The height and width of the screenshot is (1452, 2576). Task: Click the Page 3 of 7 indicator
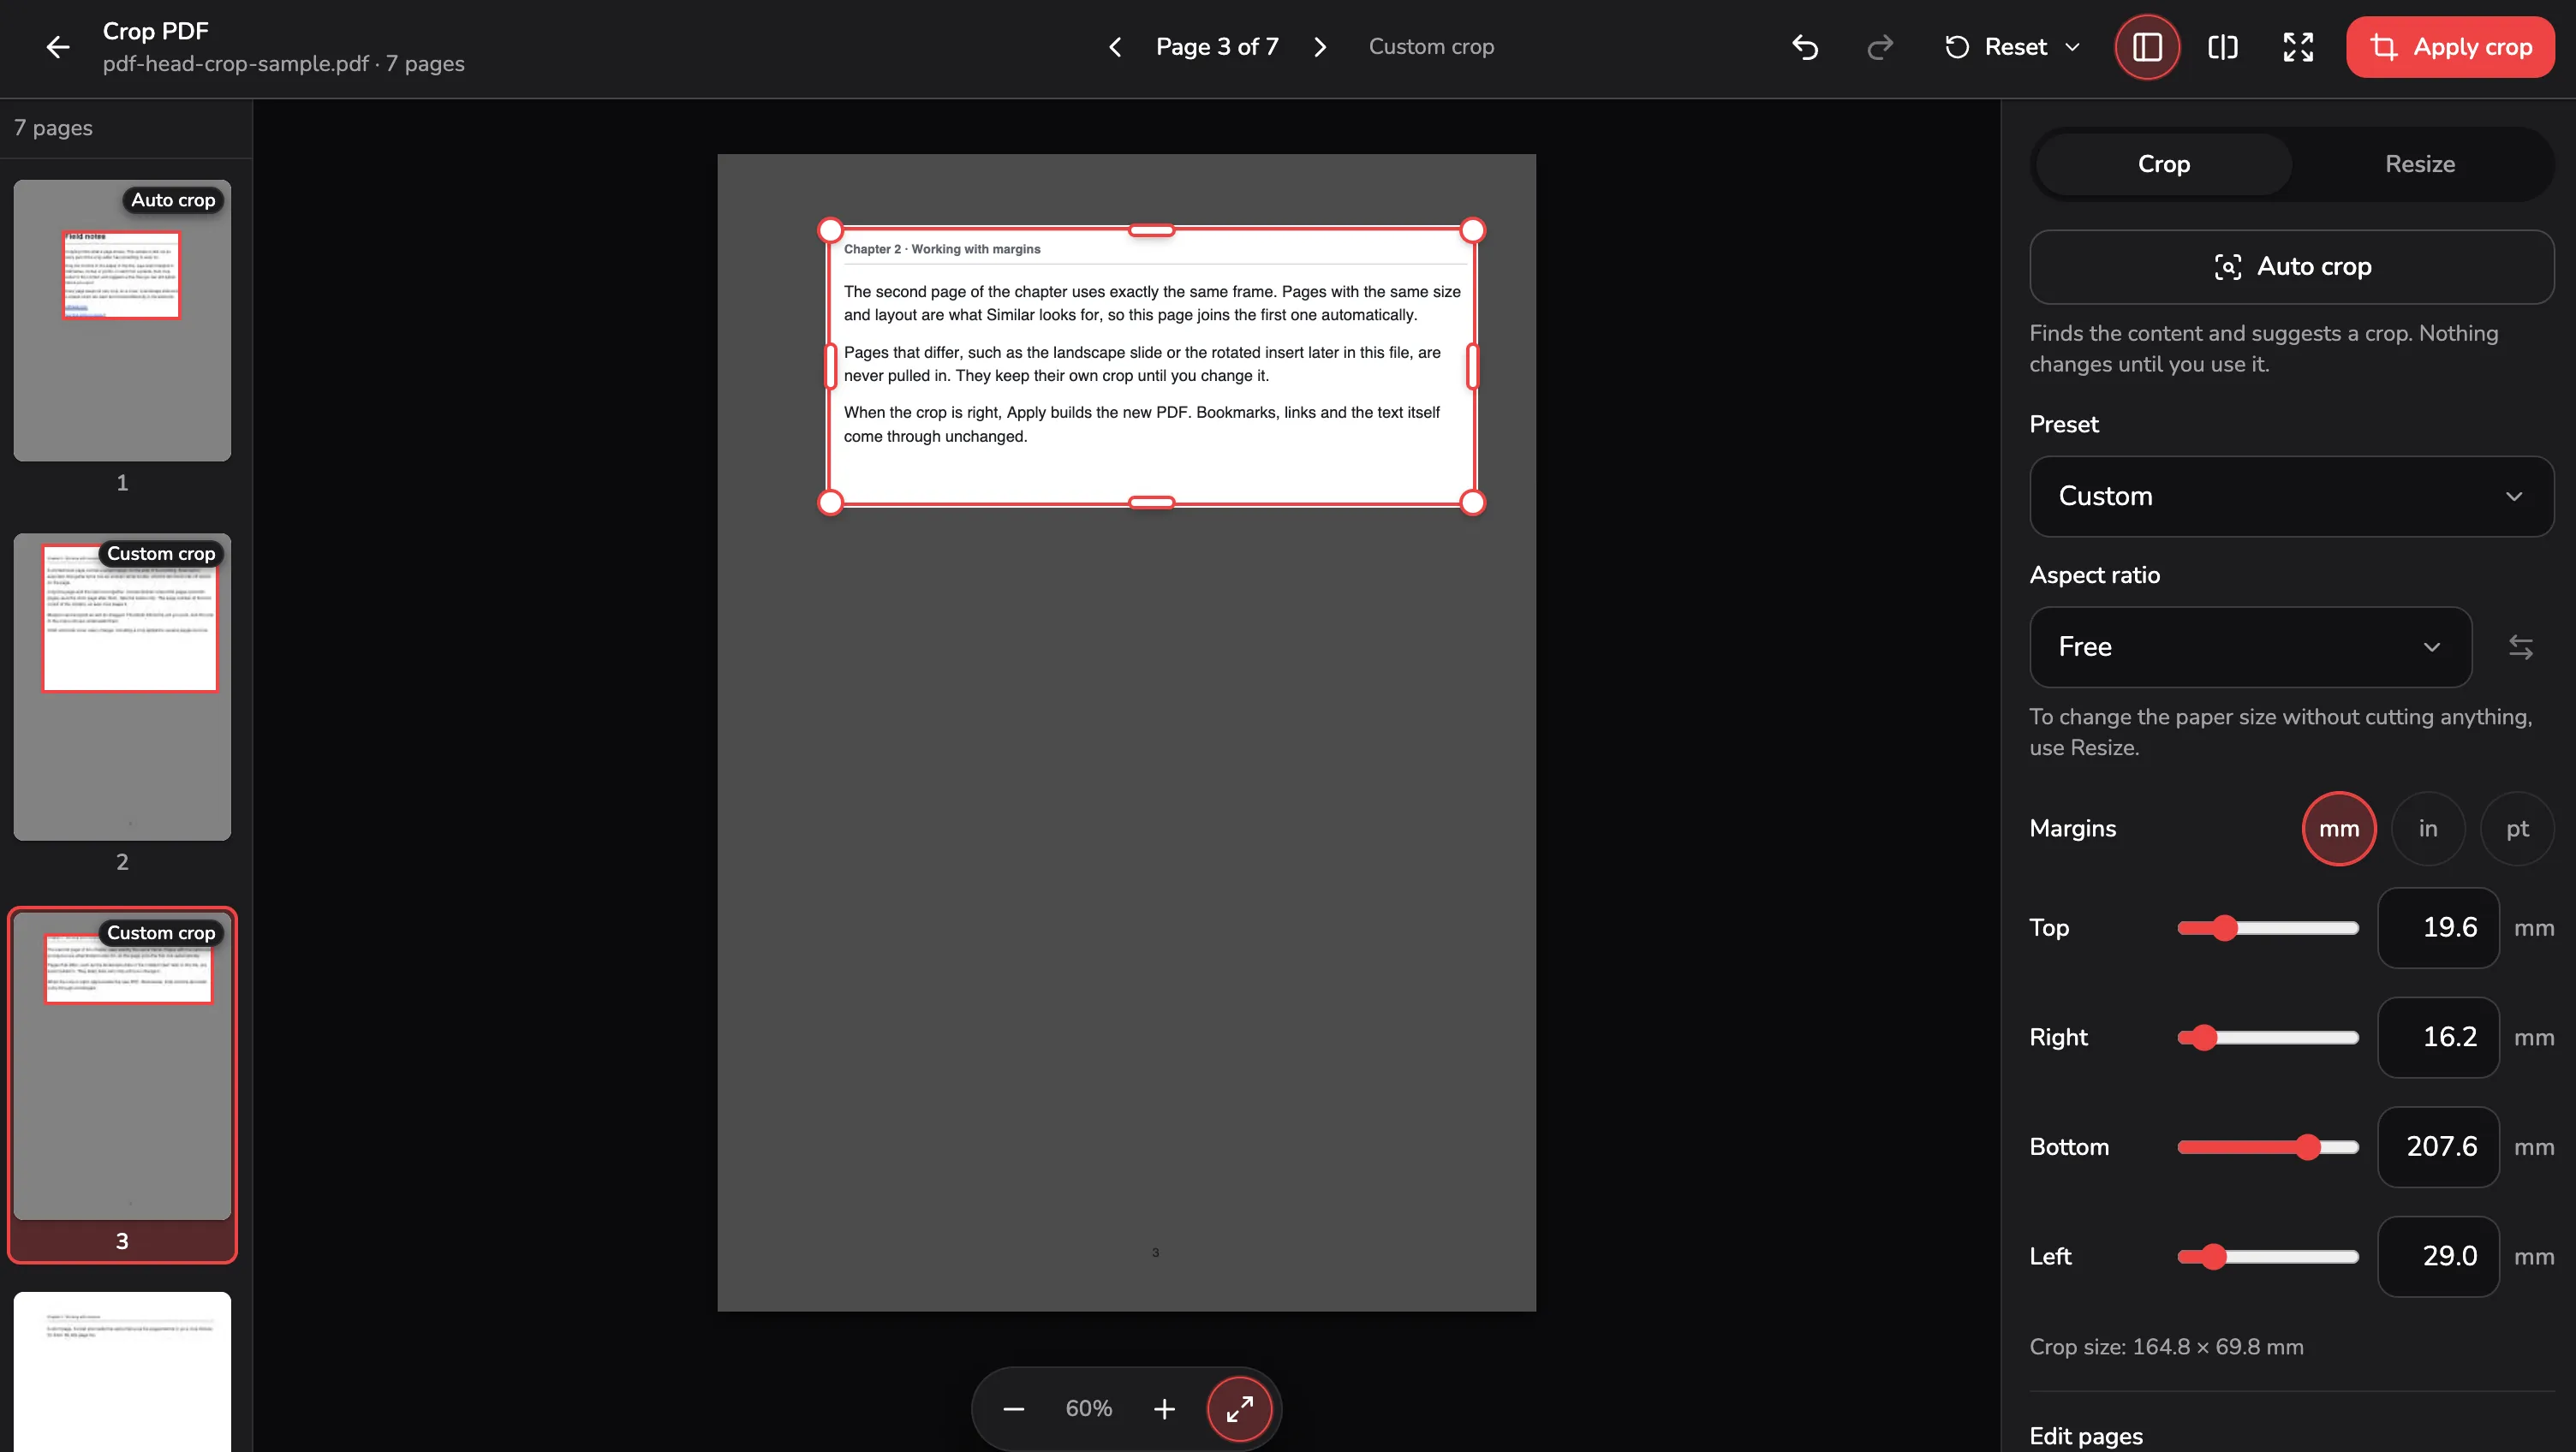[1217, 47]
